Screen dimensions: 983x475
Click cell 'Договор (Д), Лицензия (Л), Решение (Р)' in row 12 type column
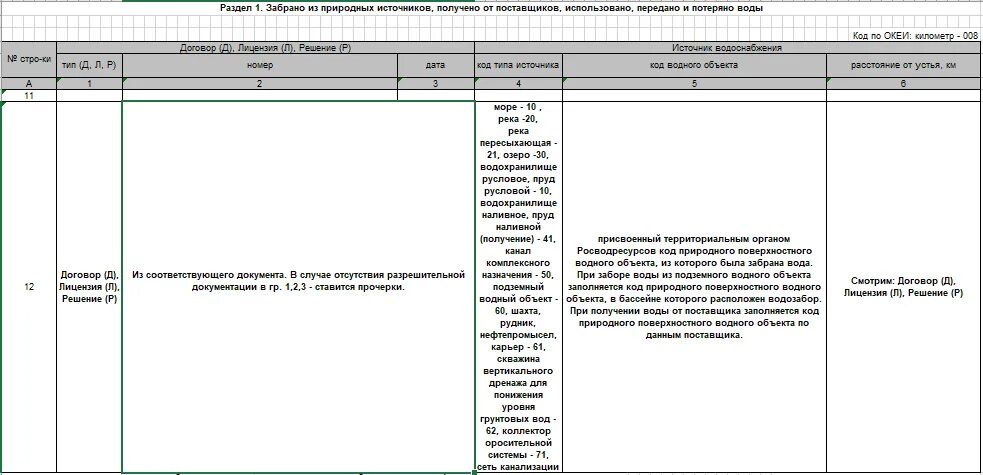pyautogui.click(x=89, y=287)
